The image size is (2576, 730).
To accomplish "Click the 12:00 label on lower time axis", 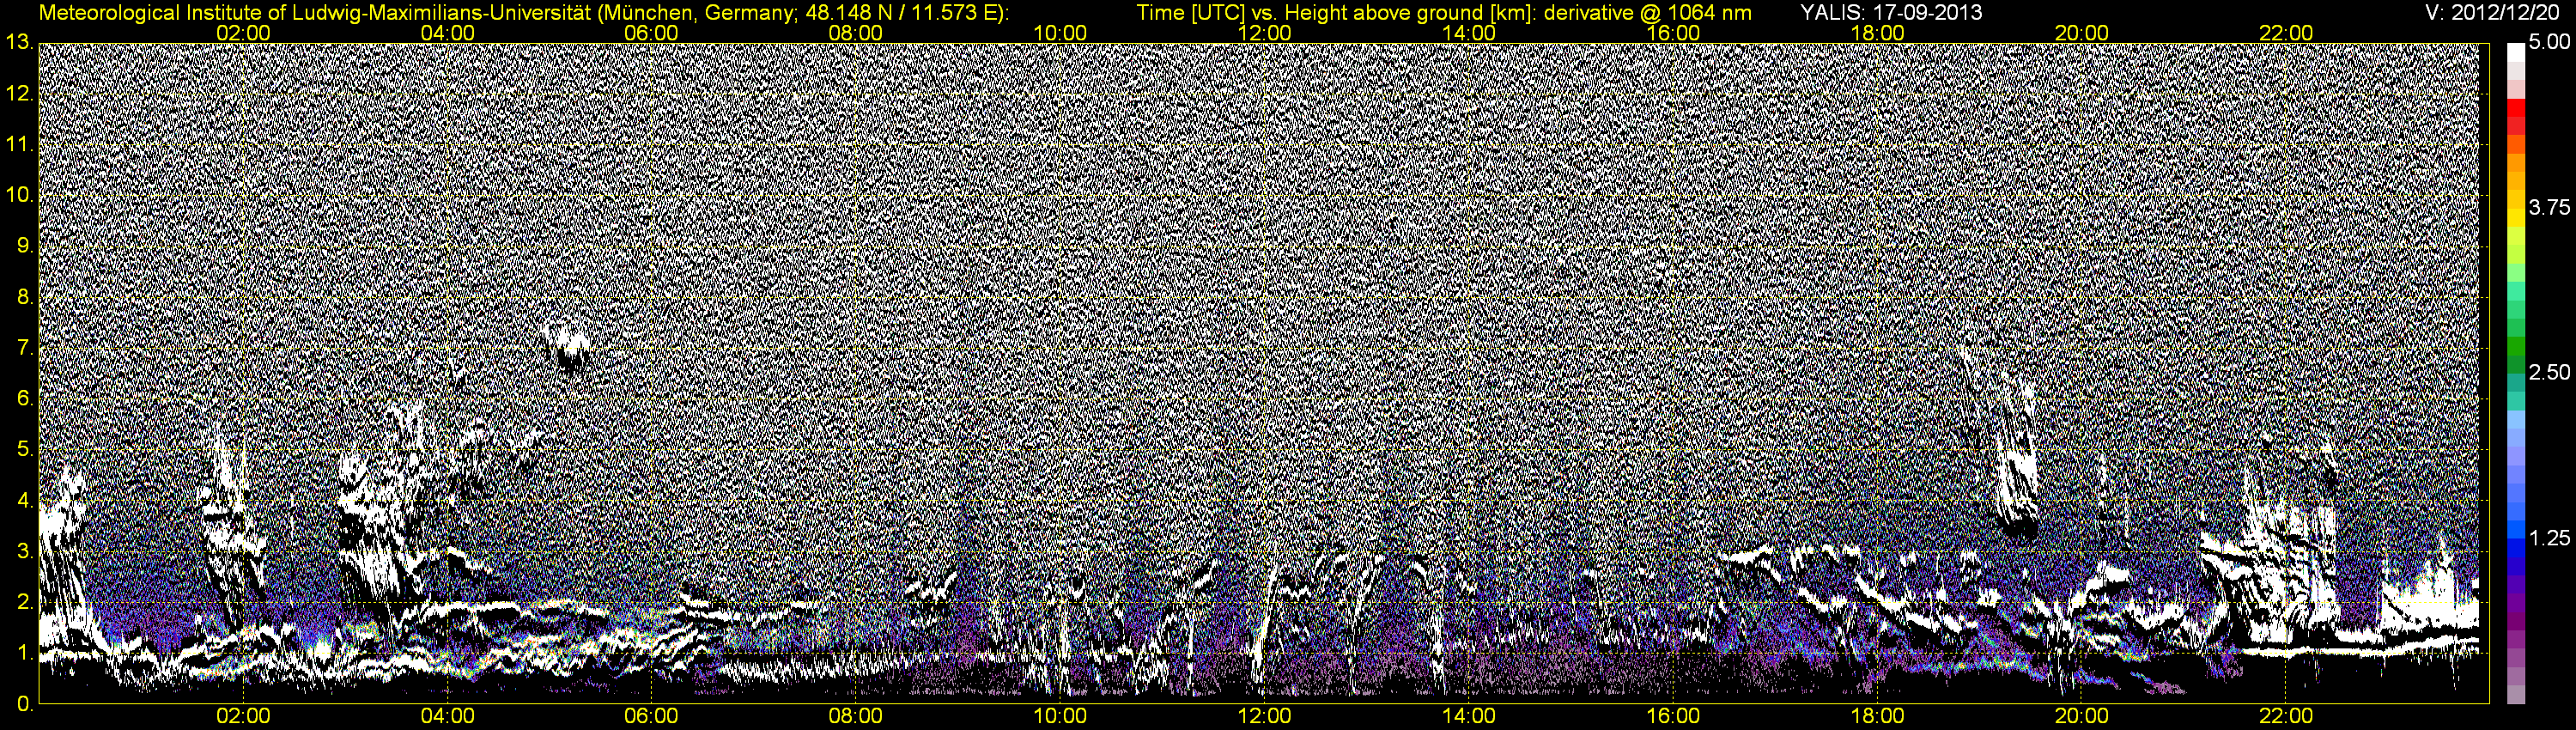I will [x=1264, y=716].
